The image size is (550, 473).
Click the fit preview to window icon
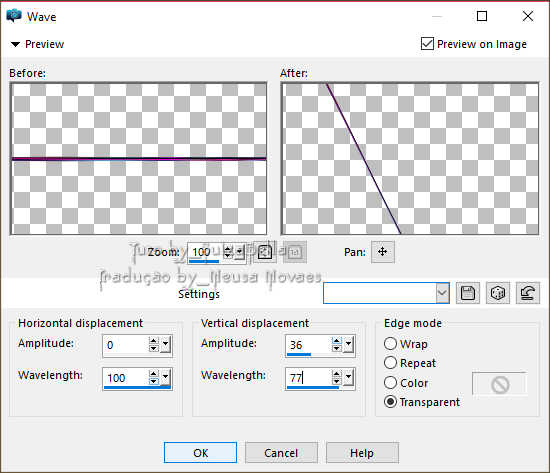pyautogui.click(x=265, y=252)
